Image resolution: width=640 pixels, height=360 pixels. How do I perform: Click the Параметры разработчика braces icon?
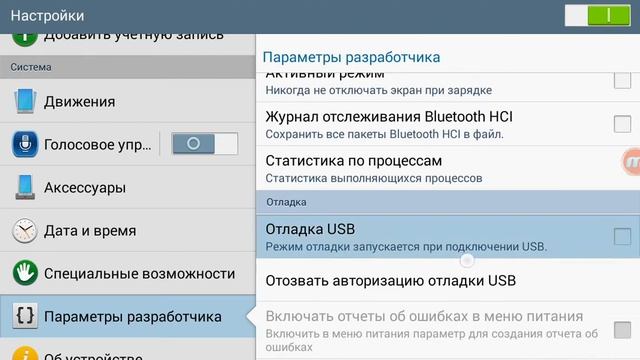click(x=25, y=316)
